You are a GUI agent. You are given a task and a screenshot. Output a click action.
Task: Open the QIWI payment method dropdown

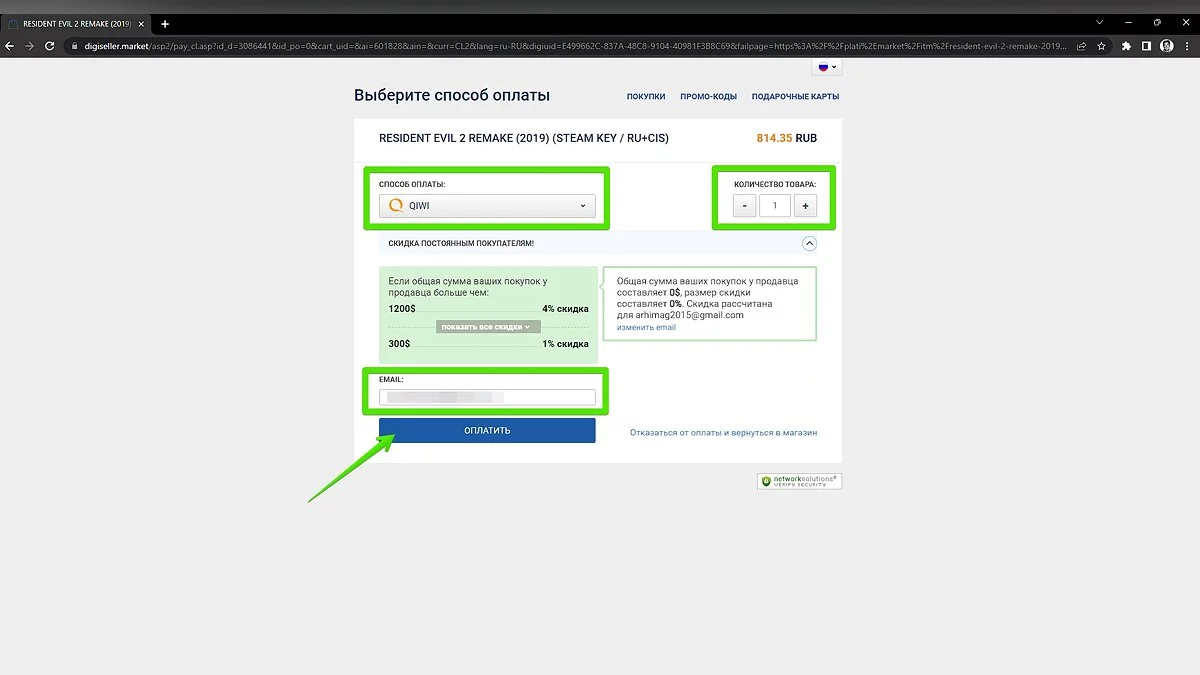click(x=487, y=206)
